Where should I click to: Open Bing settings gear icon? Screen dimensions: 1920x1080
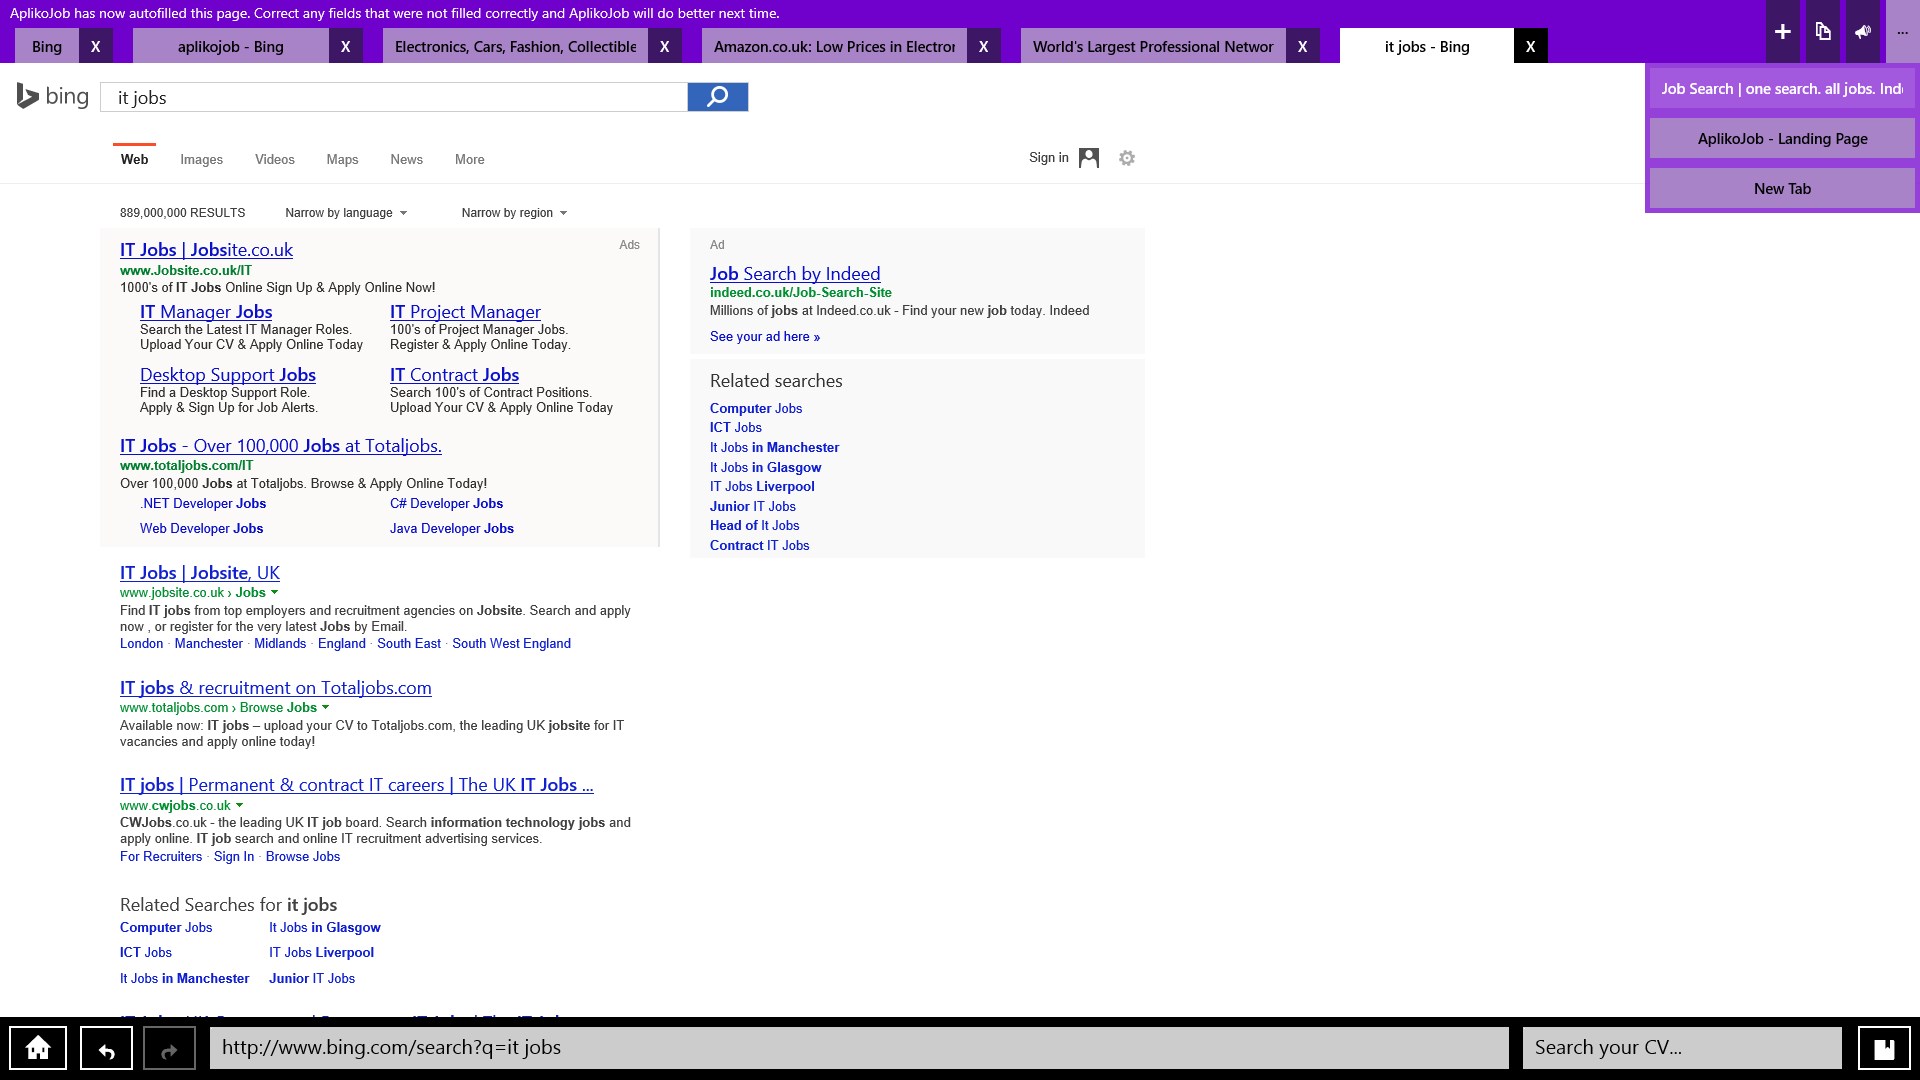tap(1127, 158)
